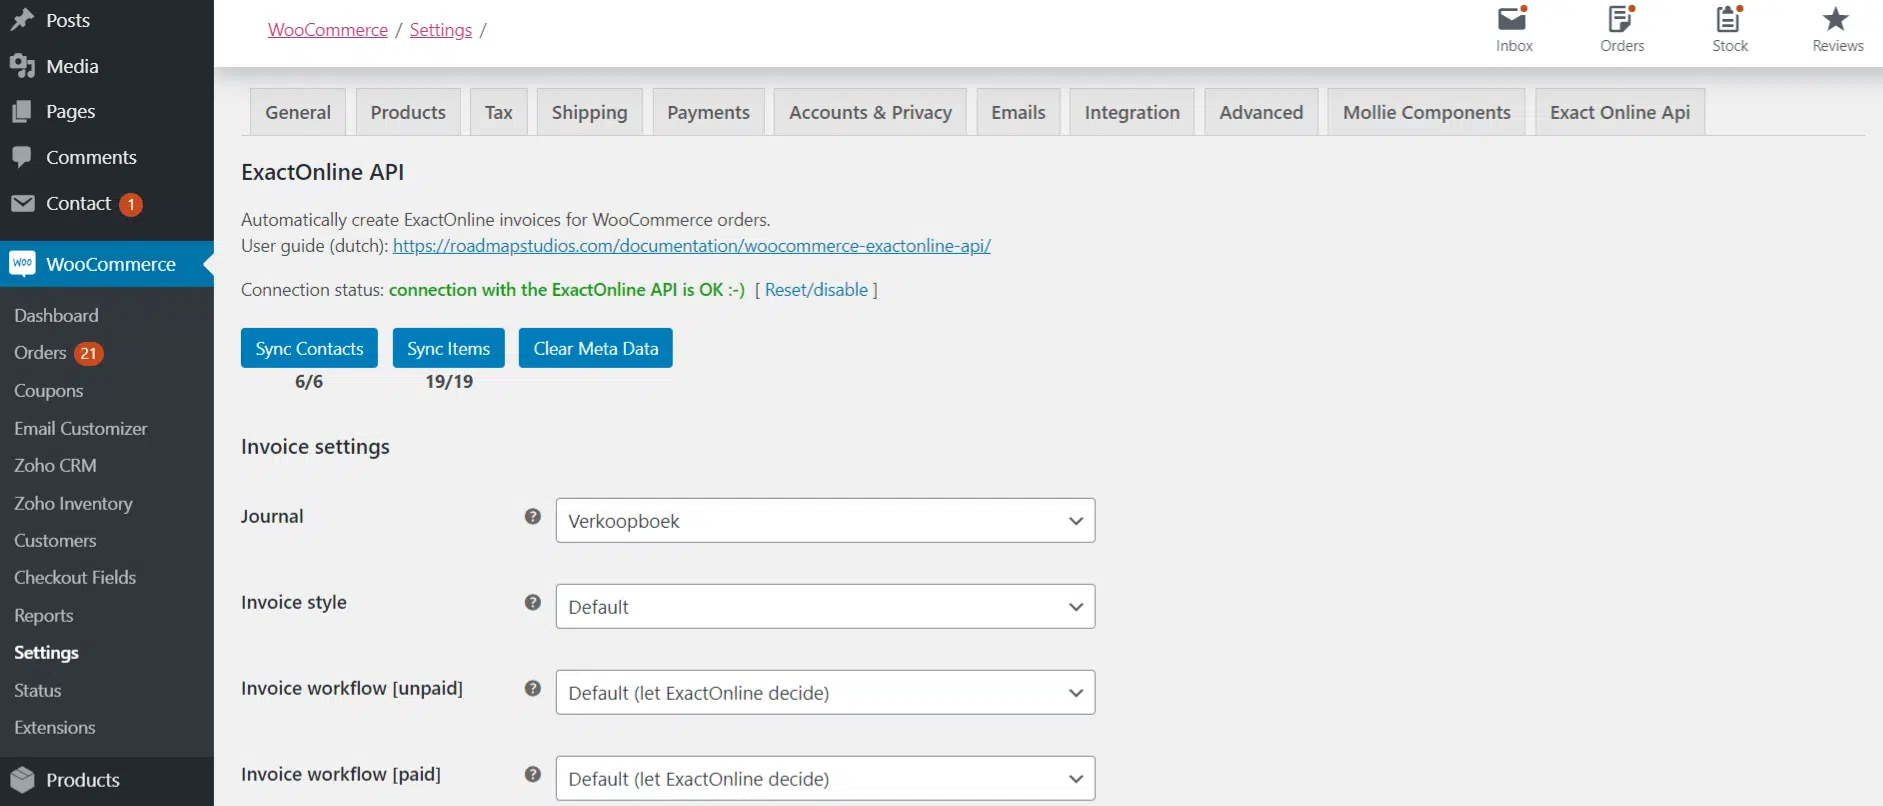Open the Invoice workflow [unpaid] dropdown

point(825,692)
